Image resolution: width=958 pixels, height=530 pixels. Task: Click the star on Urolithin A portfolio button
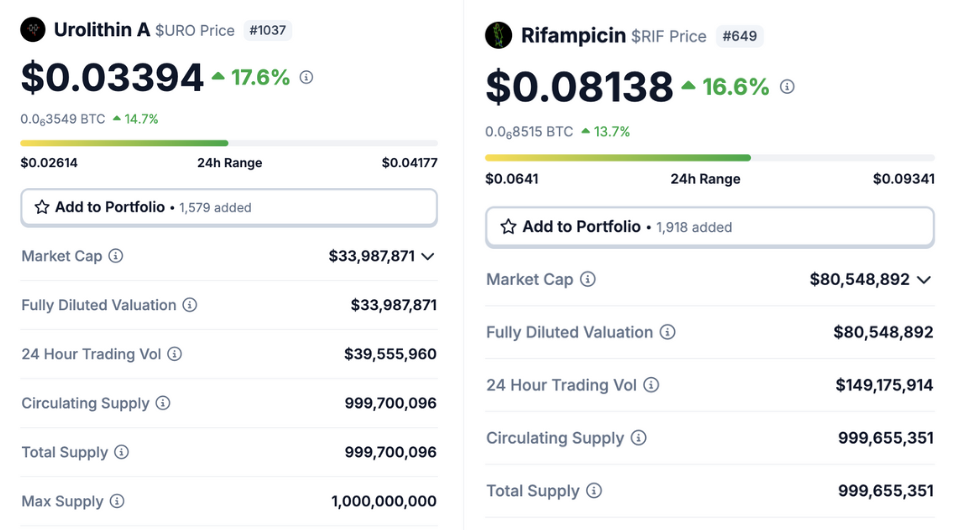click(x=42, y=207)
